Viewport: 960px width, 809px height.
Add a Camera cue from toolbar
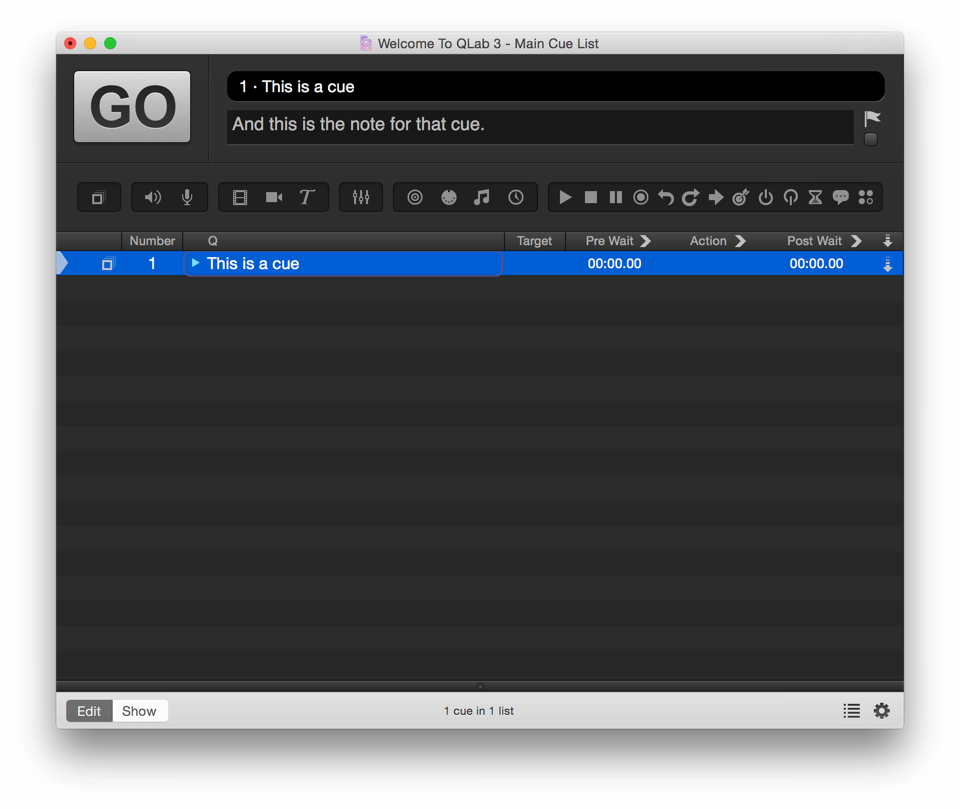274,198
